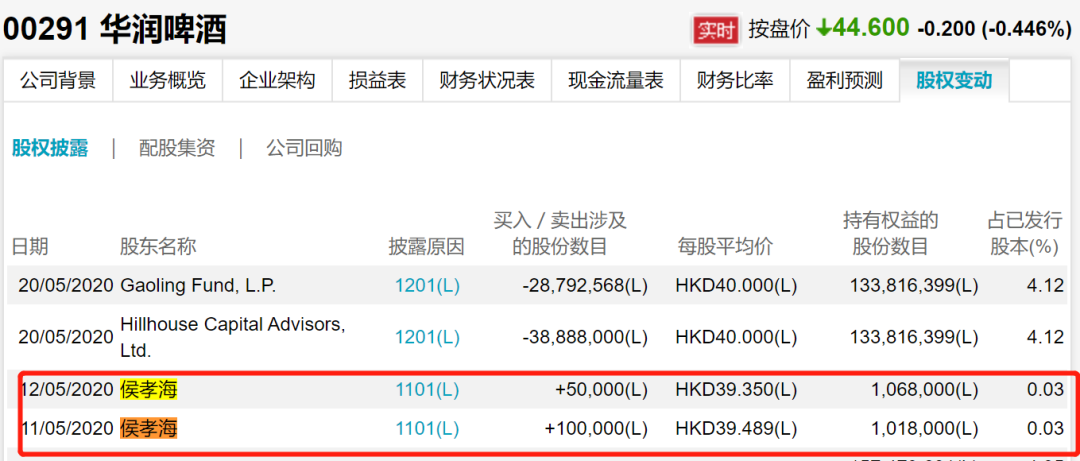
Task: Open 1201(L) link for Hillhouse Capital Advisors
Action: click(427, 337)
